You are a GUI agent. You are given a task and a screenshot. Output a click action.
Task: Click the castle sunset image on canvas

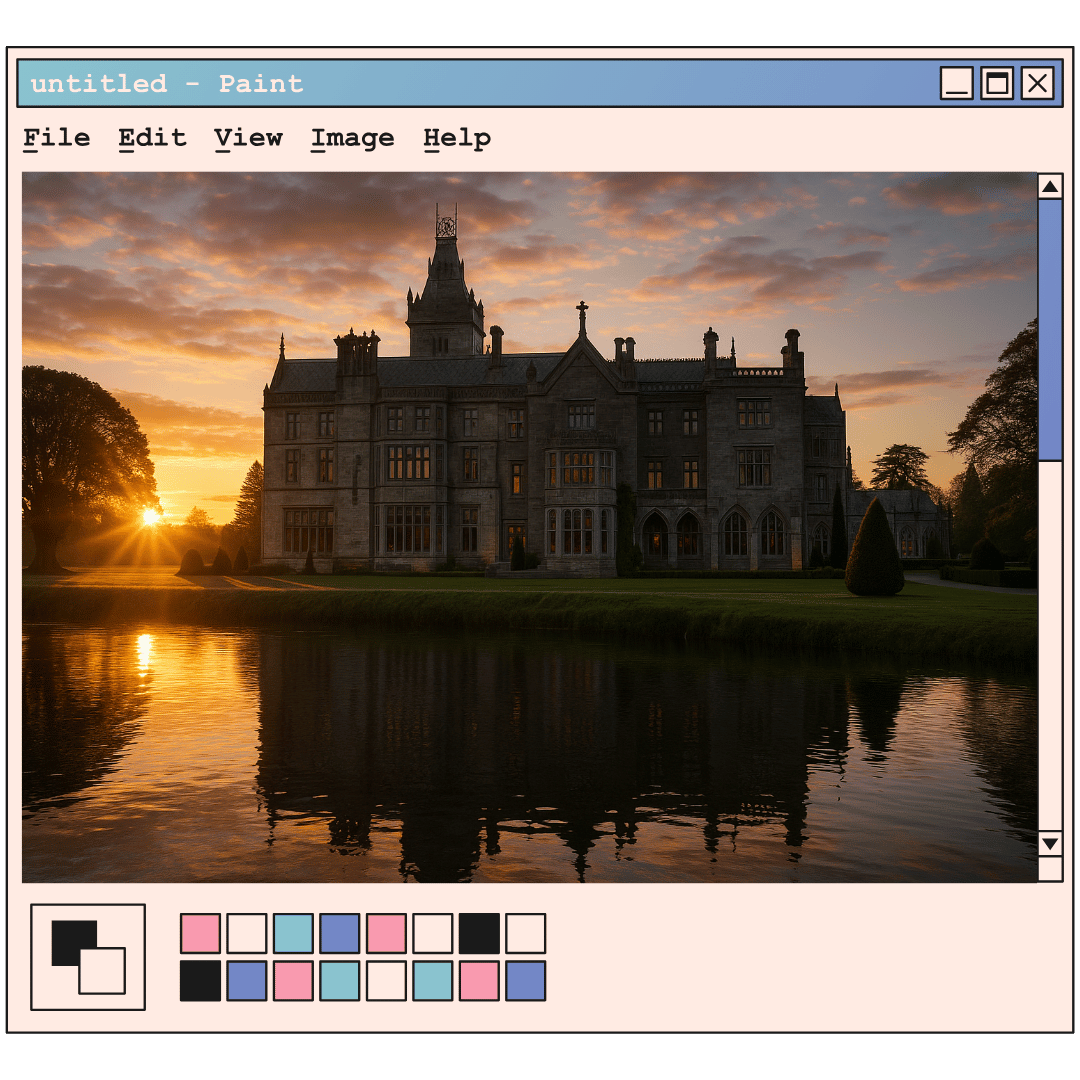point(530,527)
